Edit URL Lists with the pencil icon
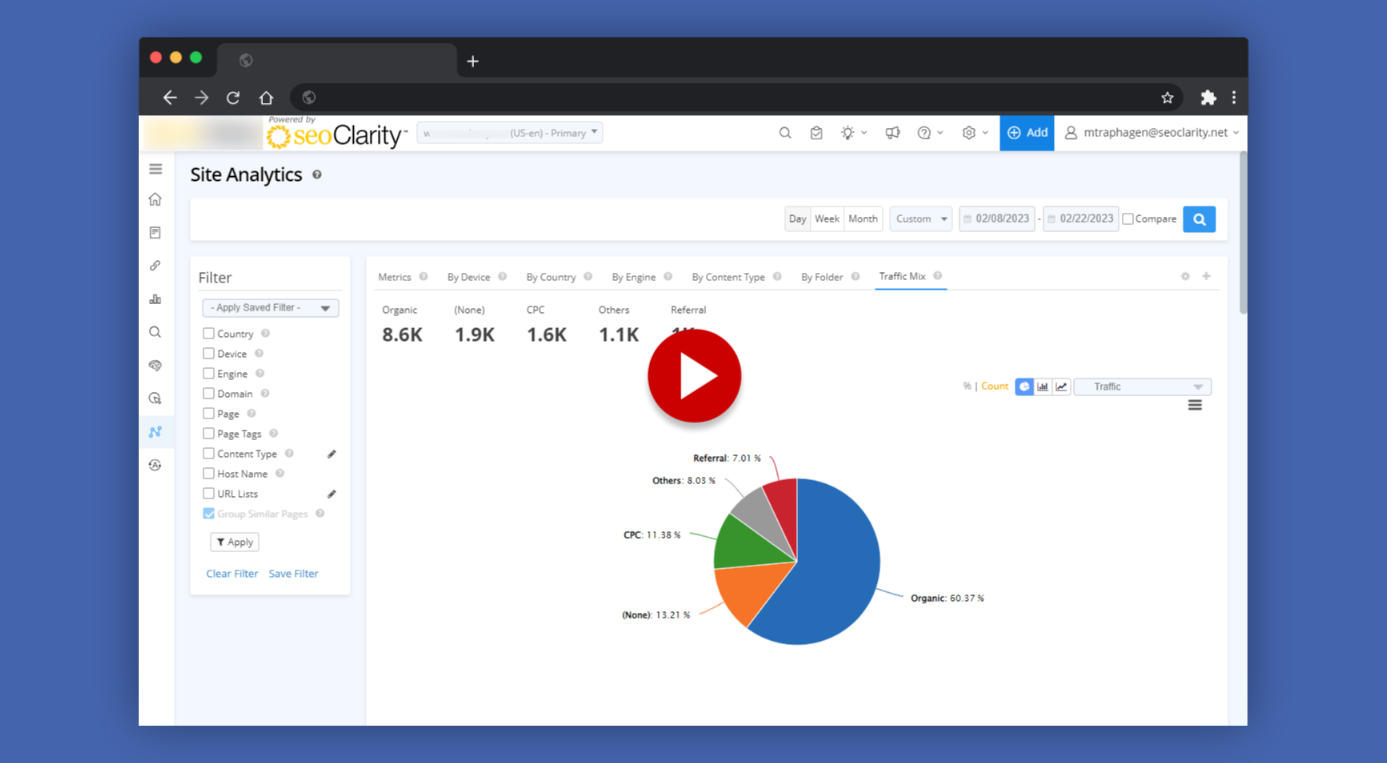Image resolution: width=1387 pixels, height=763 pixels. [331, 494]
